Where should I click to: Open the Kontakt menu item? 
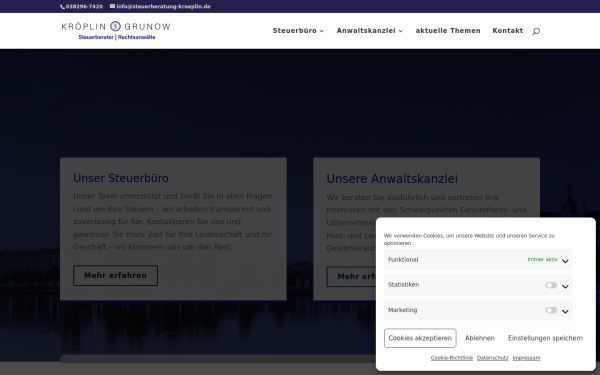(507, 31)
